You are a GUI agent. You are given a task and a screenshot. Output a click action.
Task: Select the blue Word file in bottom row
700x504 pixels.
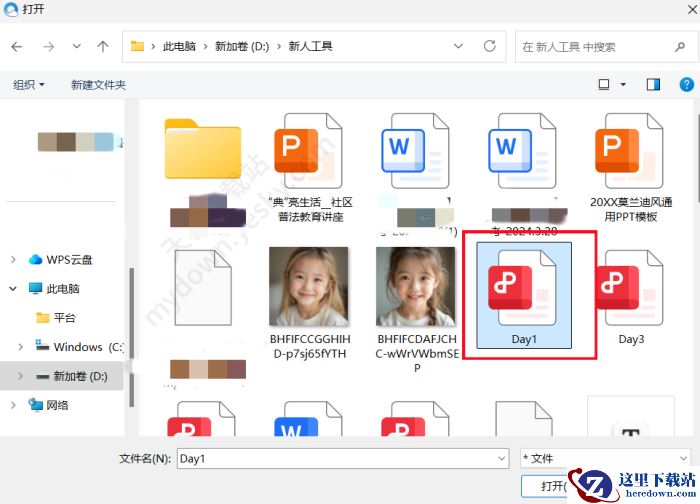pos(309,418)
